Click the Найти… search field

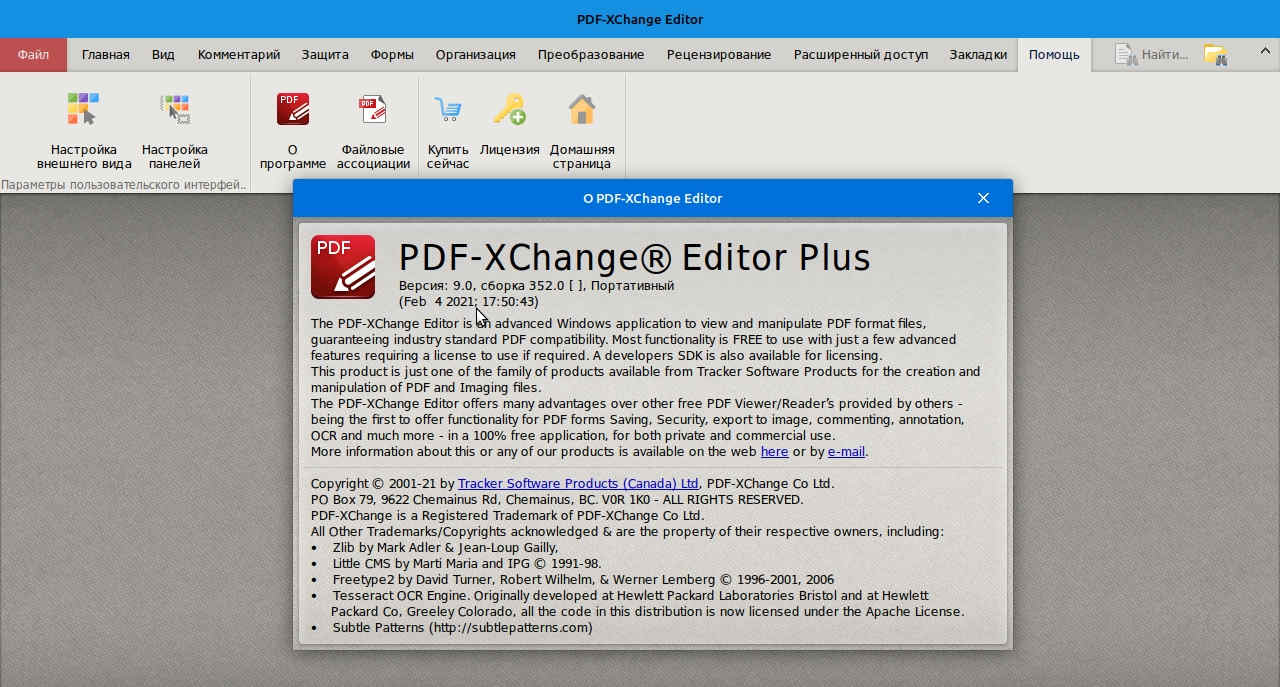pos(1152,55)
